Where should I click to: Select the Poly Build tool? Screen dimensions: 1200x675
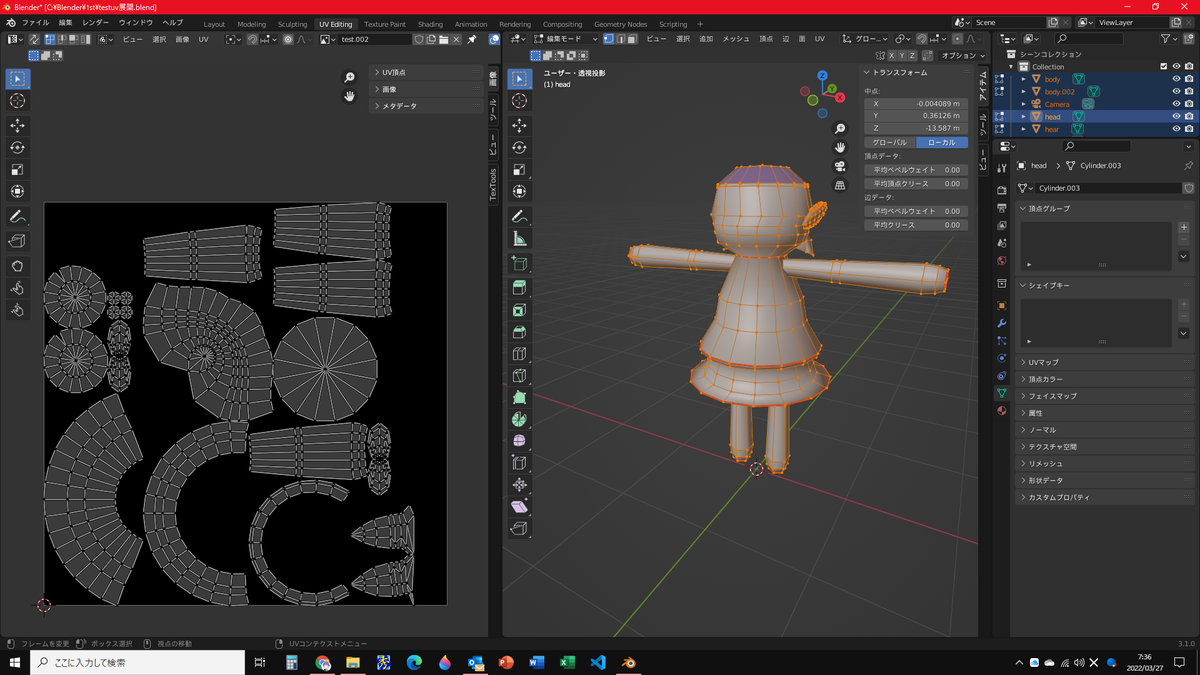(x=519, y=398)
